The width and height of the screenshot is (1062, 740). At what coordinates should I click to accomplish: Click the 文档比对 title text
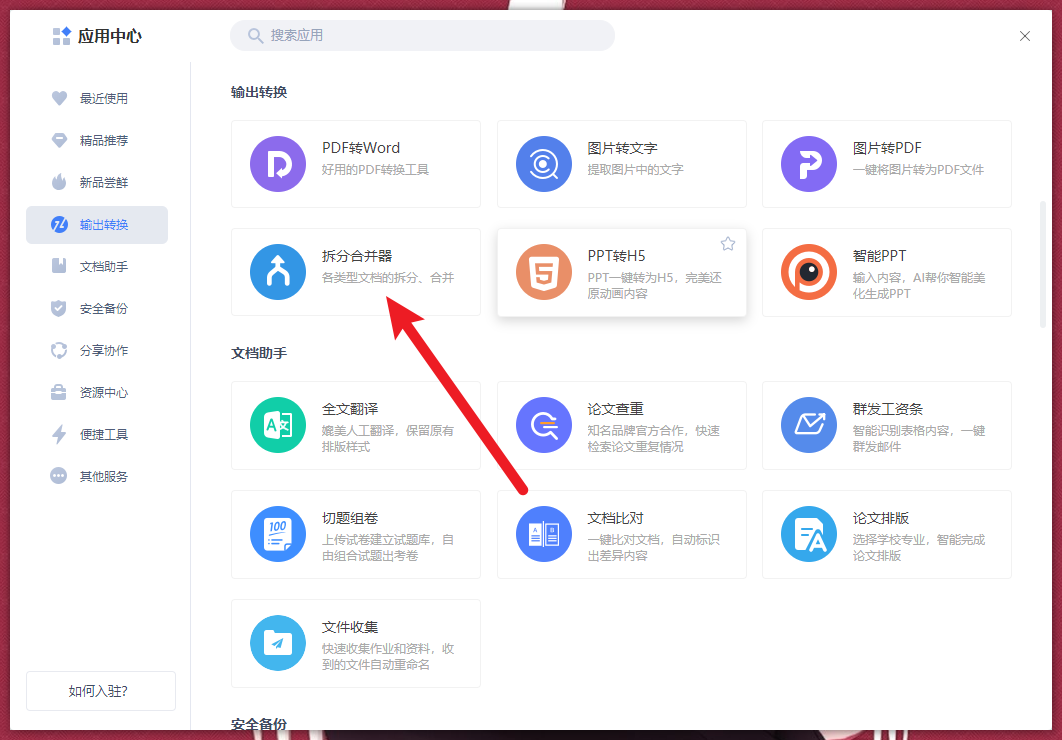pyautogui.click(x=616, y=518)
